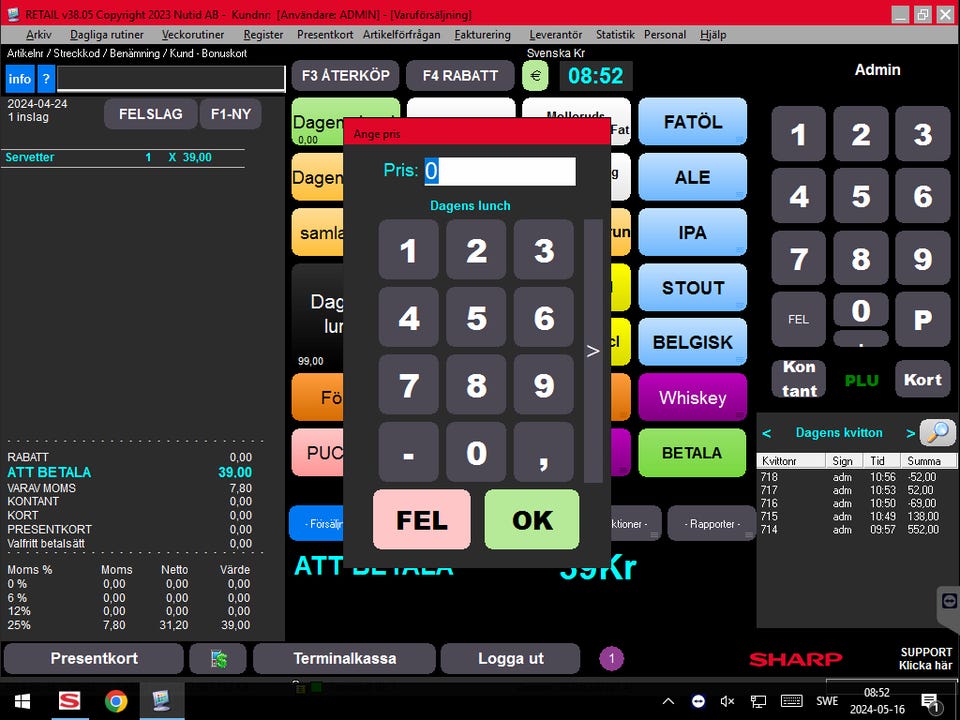The image size is (960, 720).
Task: Open the Windows Start menu
Action: pos(21,701)
